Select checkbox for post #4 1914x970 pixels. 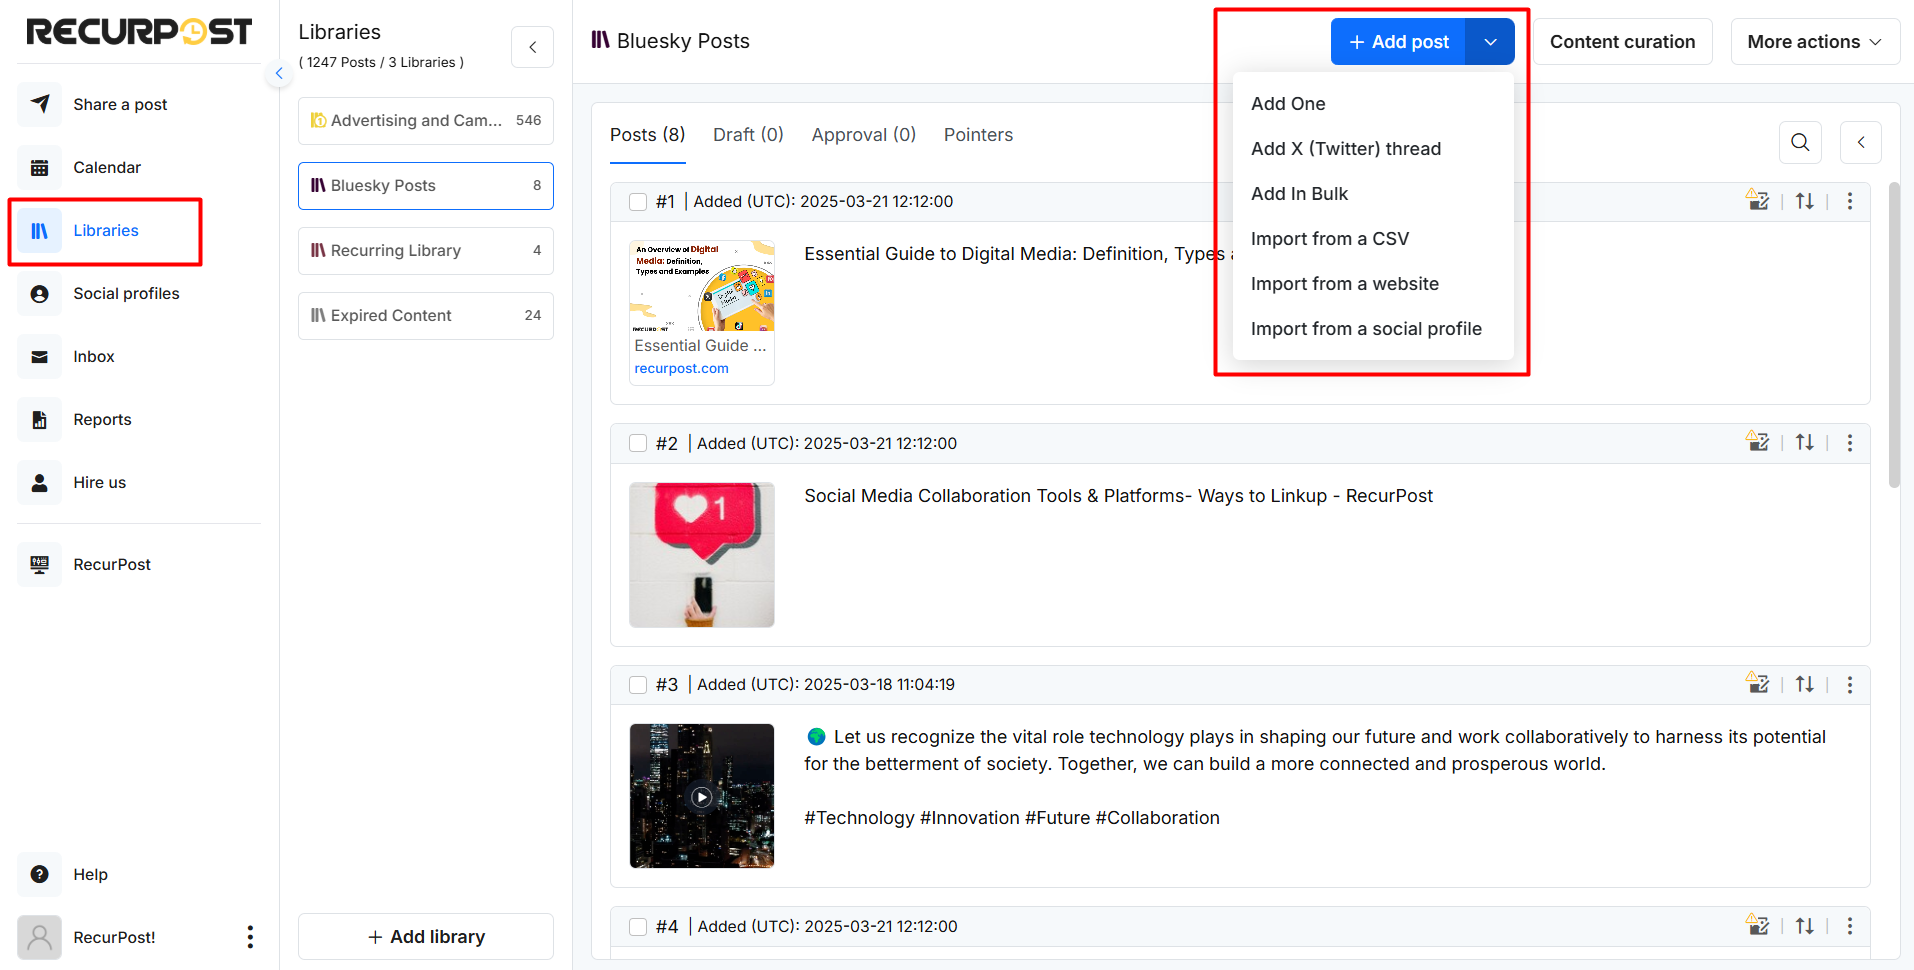(638, 927)
